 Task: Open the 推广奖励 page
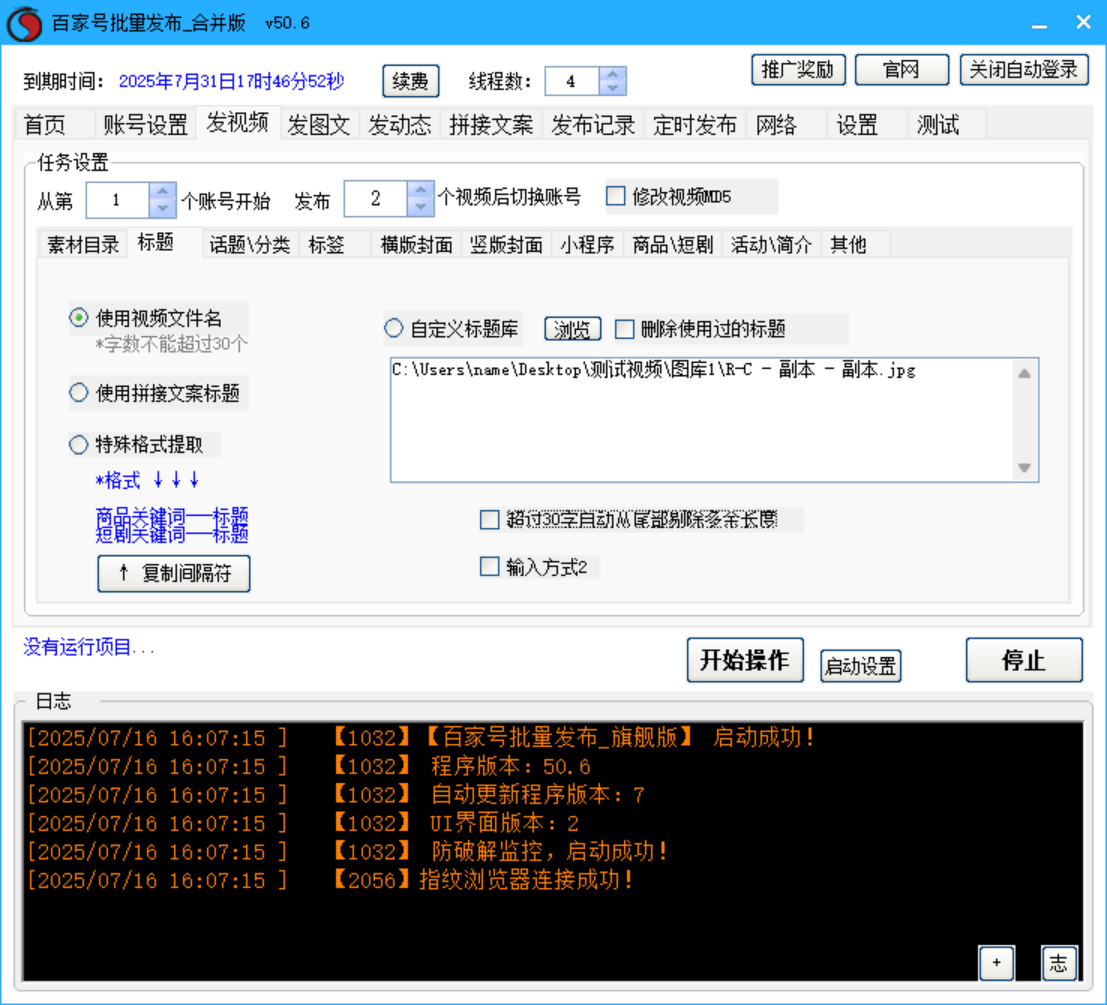point(798,70)
